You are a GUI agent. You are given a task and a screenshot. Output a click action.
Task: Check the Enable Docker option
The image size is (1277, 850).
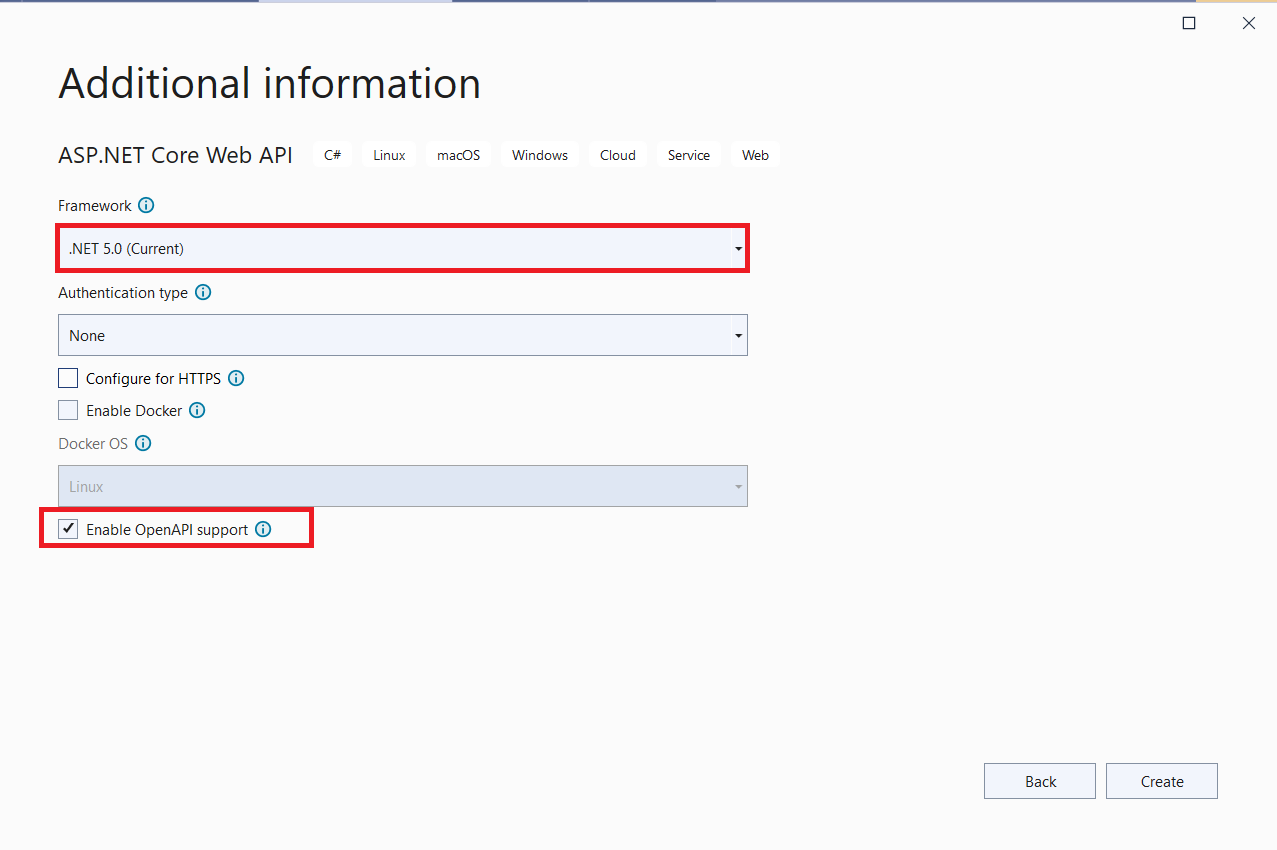point(67,410)
